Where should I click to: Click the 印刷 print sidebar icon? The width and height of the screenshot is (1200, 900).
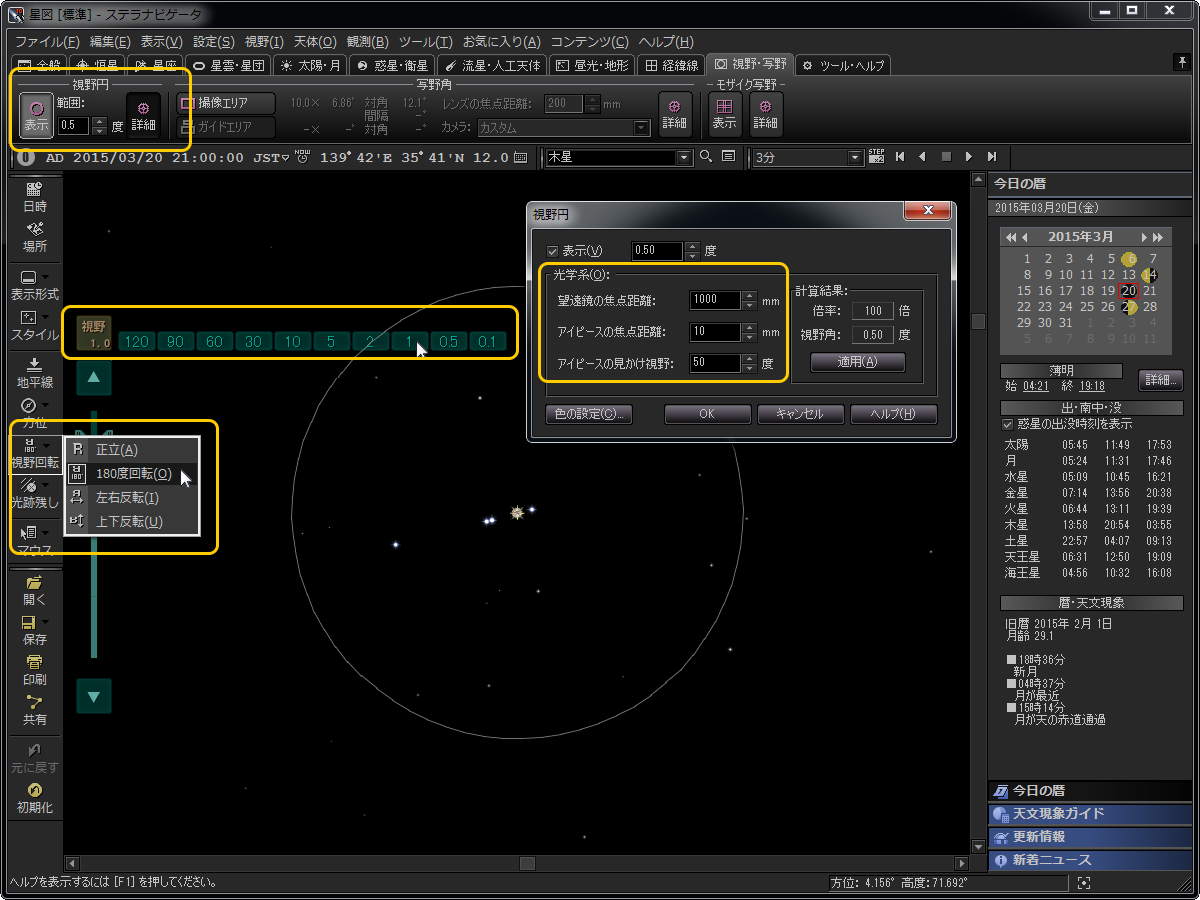[34, 670]
